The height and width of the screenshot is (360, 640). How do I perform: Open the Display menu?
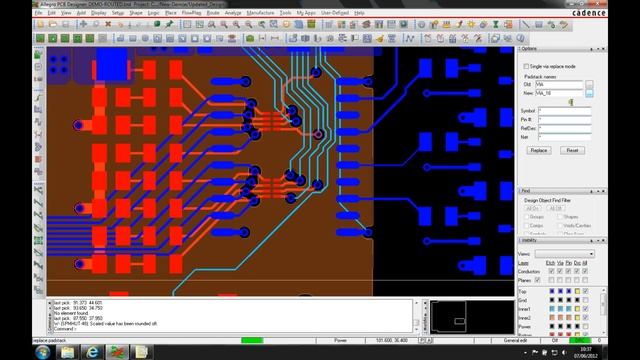click(98, 13)
